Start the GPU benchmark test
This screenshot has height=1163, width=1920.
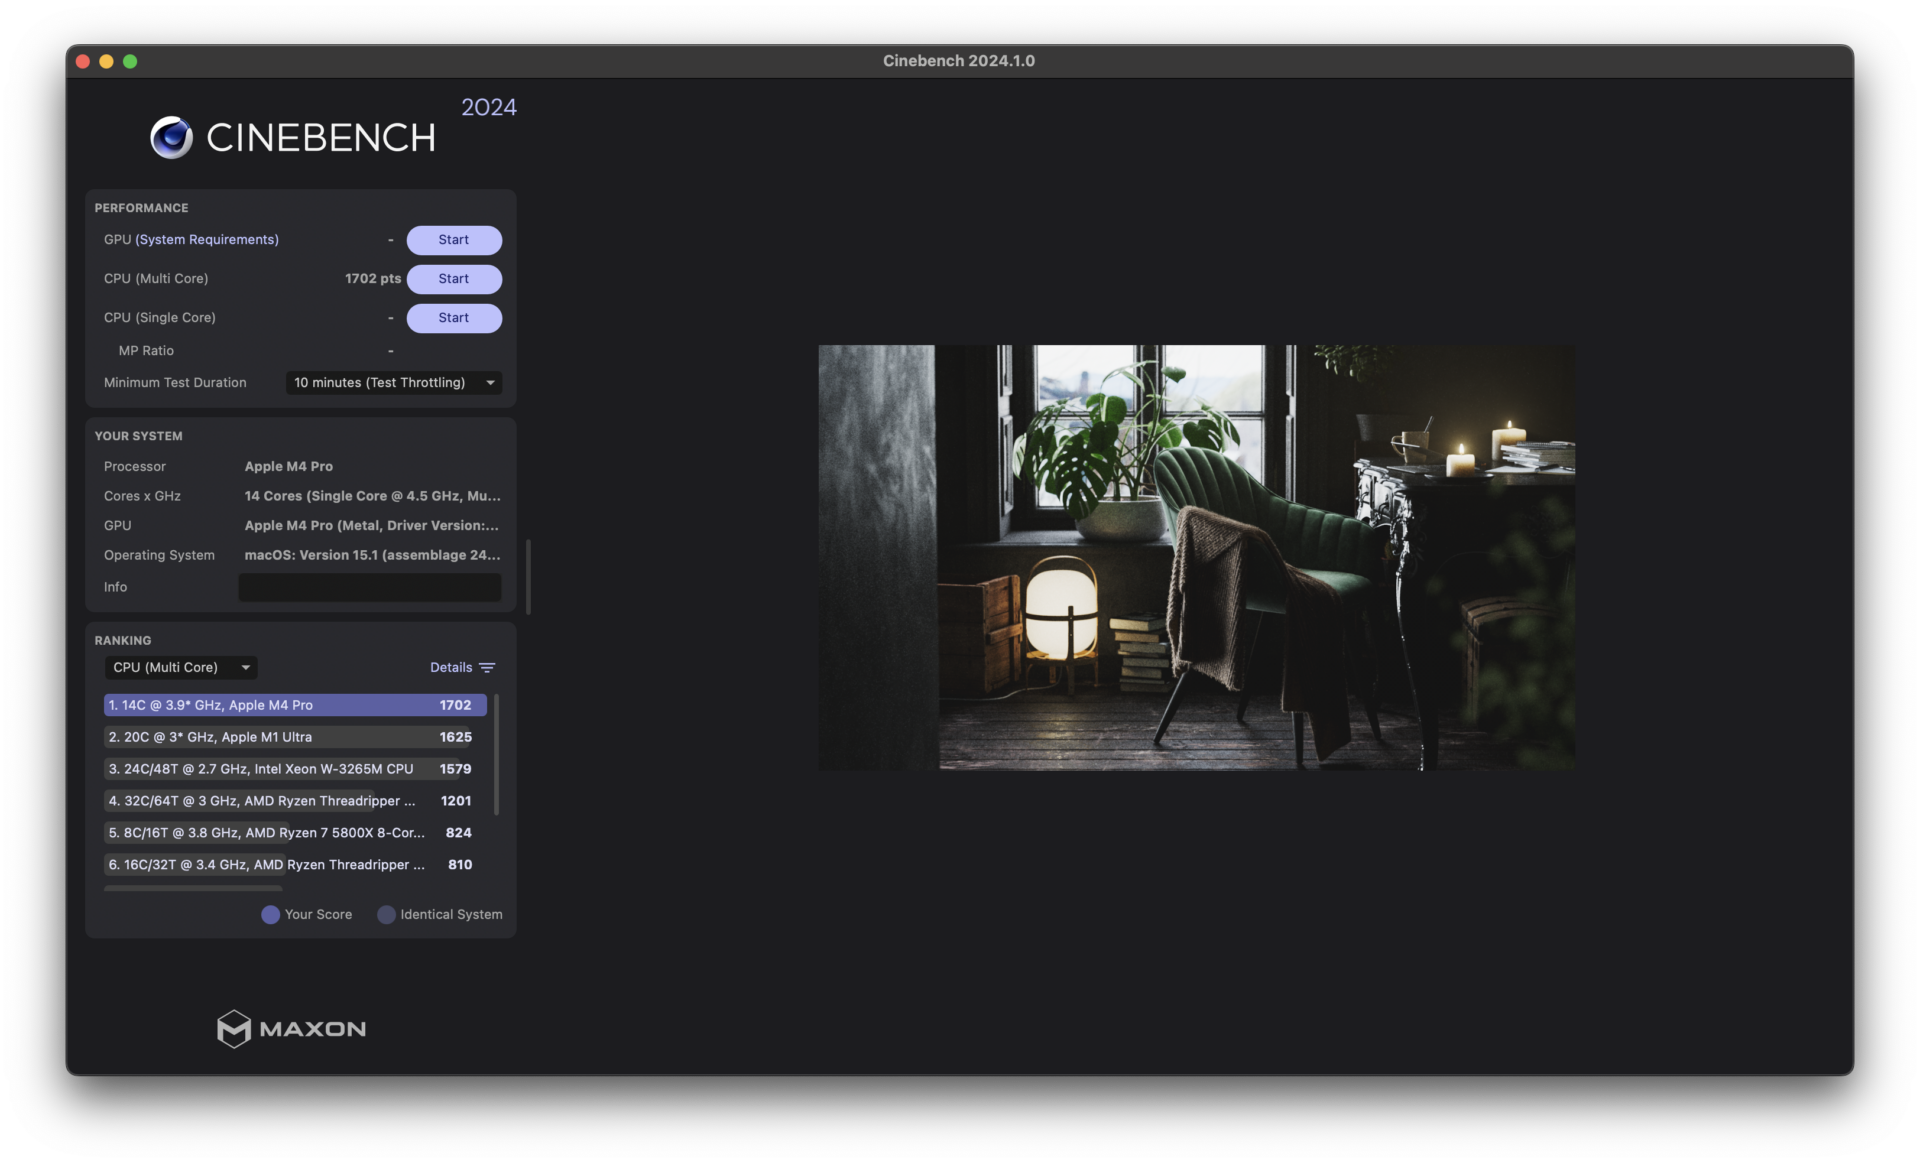(x=454, y=240)
